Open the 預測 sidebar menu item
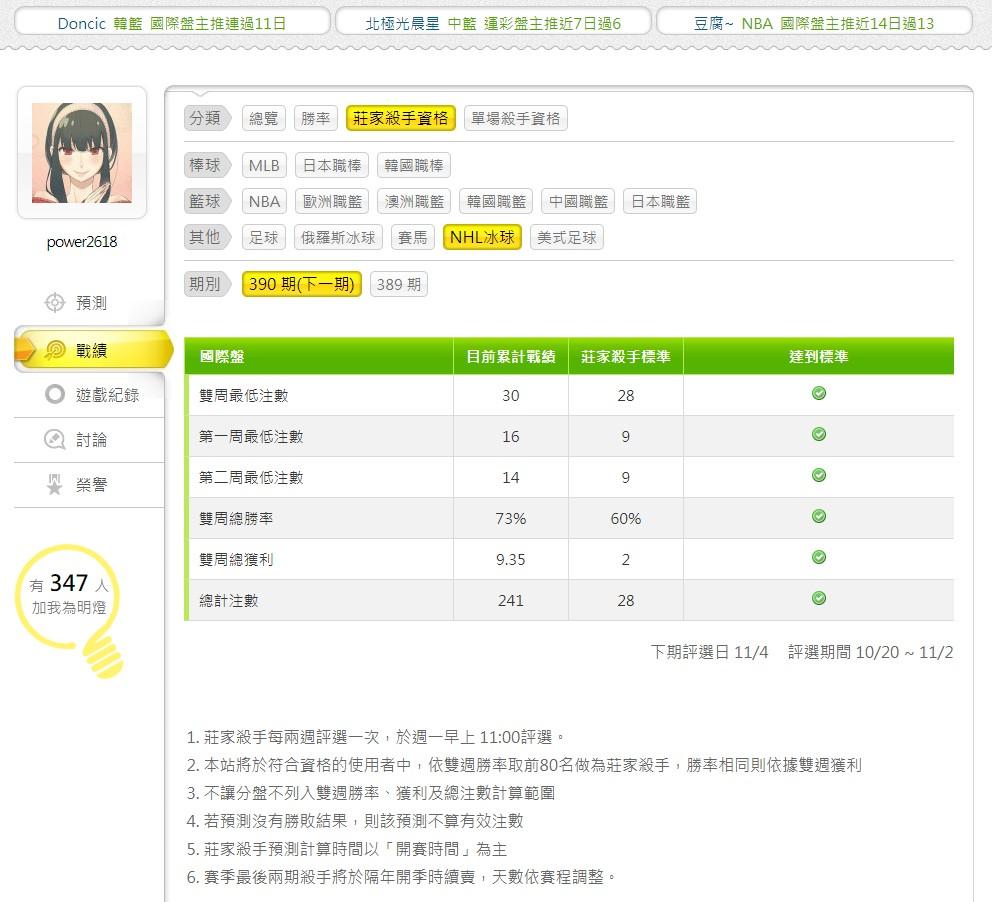Image resolution: width=992 pixels, height=902 pixels. pyautogui.click(x=89, y=302)
